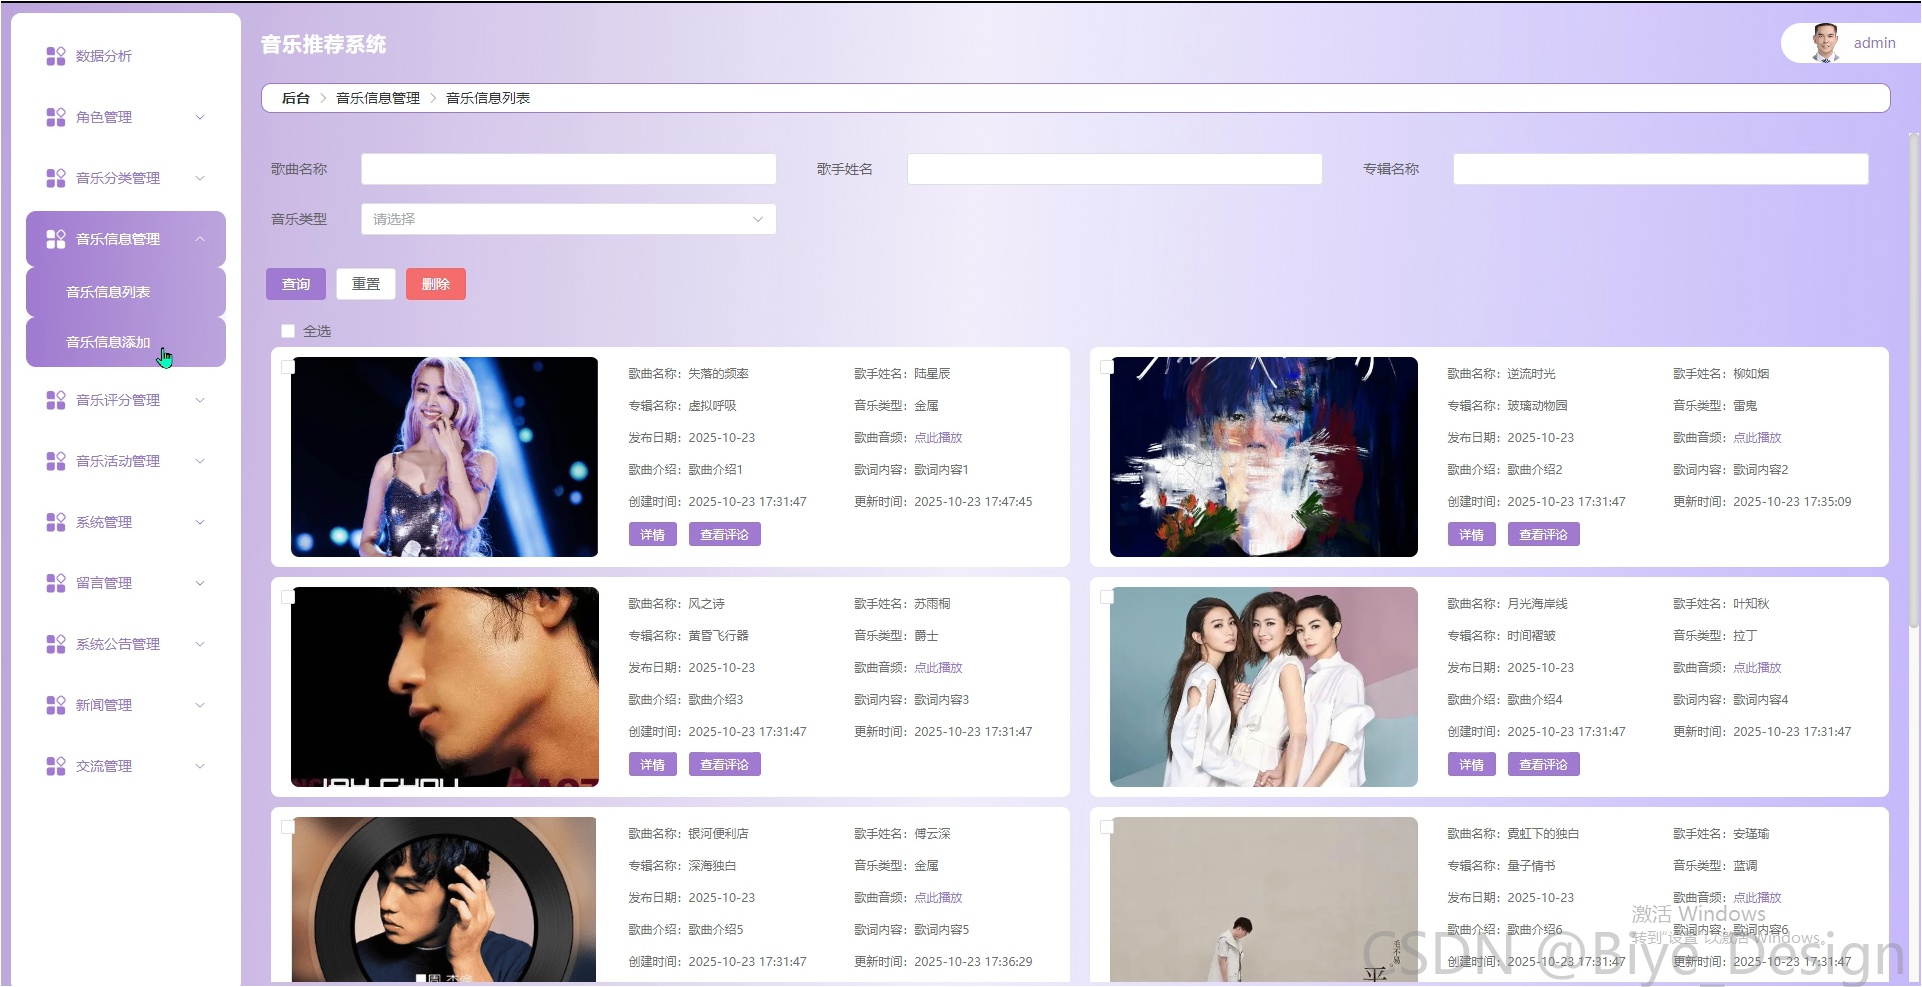Select the checkbox on the 风之诗 card
The width and height of the screenshot is (1922, 987).
click(x=288, y=596)
